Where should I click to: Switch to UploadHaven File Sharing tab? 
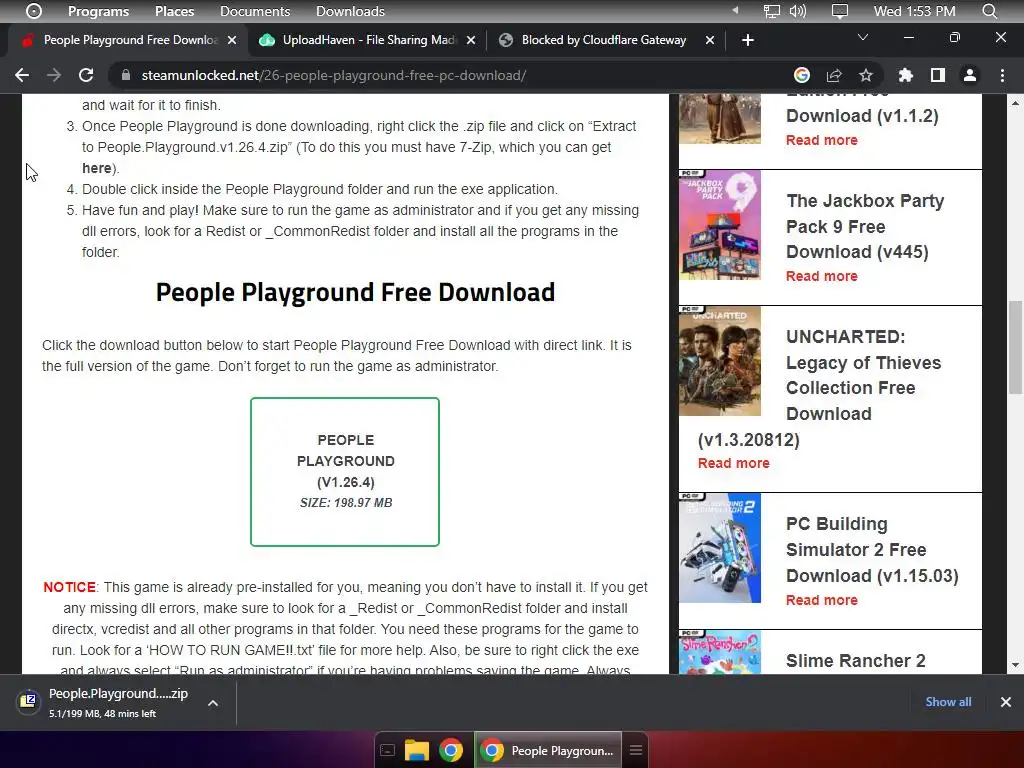tap(370, 40)
